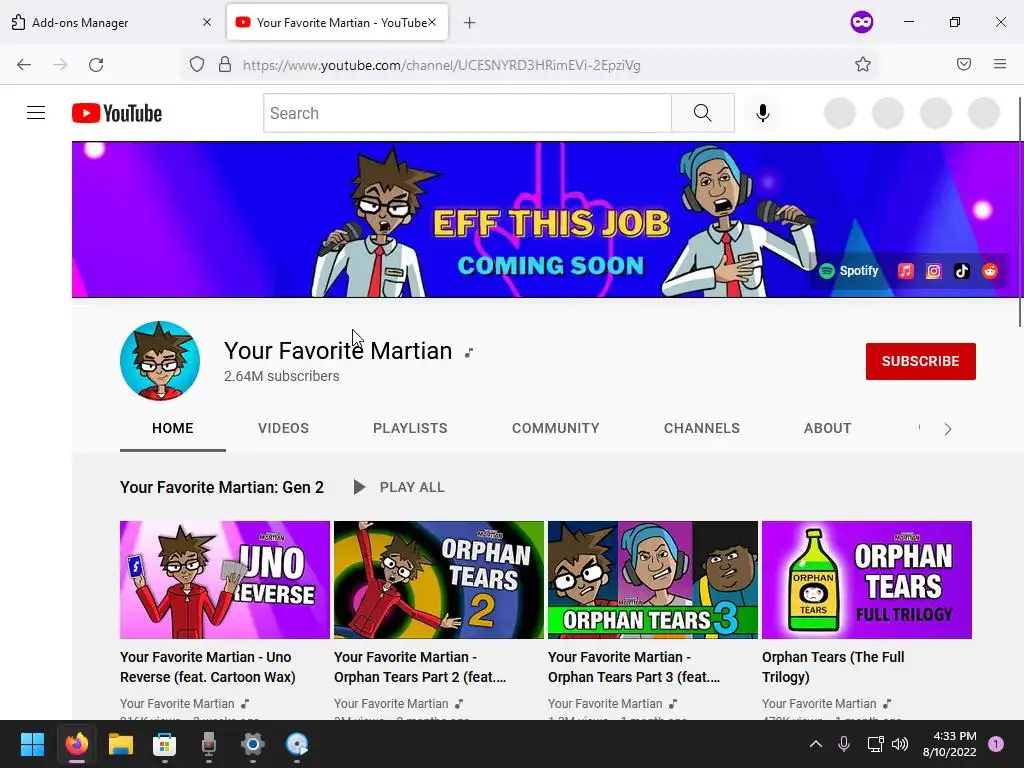Reload the page
Screen dimensions: 1024x768
click(x=96, y=65)
